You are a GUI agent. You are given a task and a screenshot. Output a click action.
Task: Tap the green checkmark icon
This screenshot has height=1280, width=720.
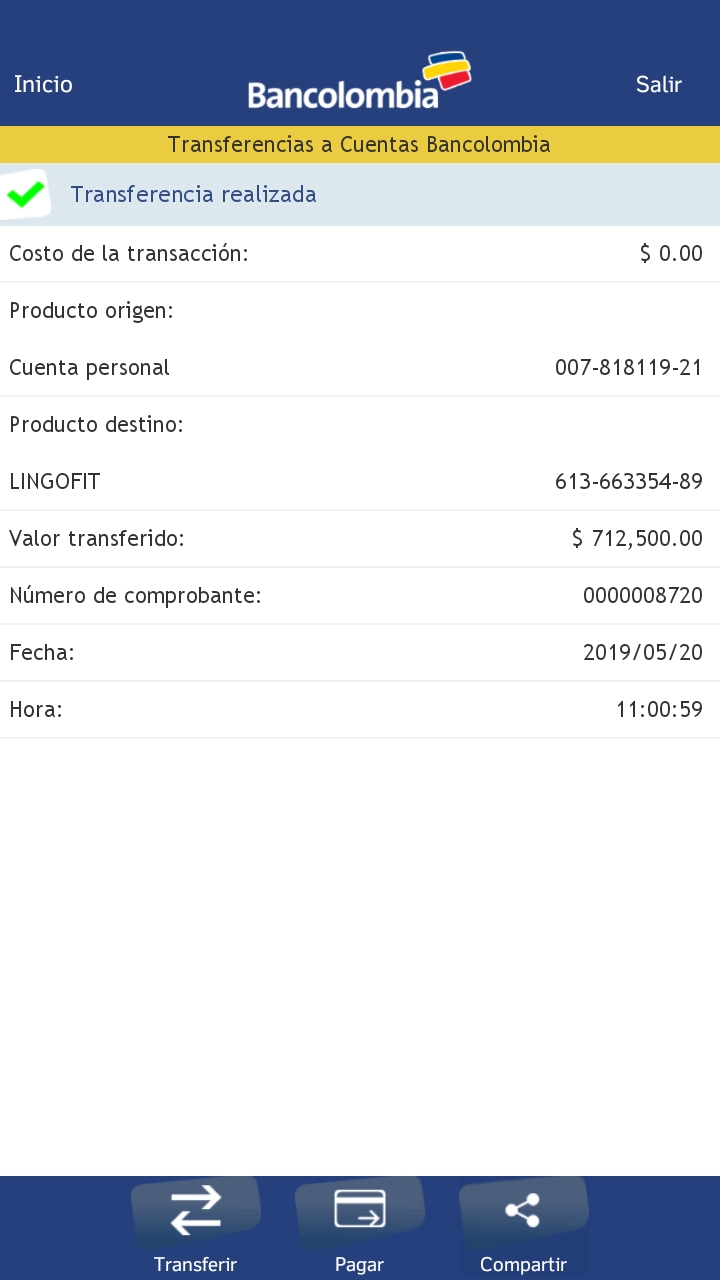(x=26, y=194)
